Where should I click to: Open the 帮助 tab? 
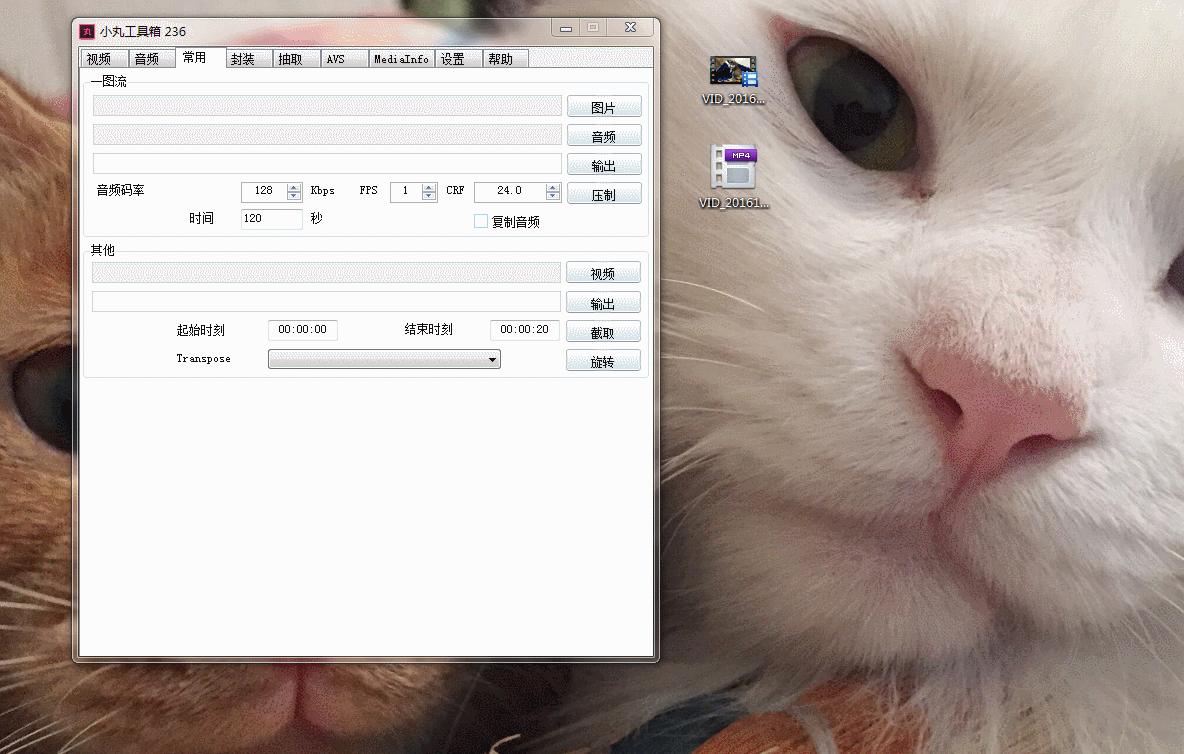click(x=500, y=59)
